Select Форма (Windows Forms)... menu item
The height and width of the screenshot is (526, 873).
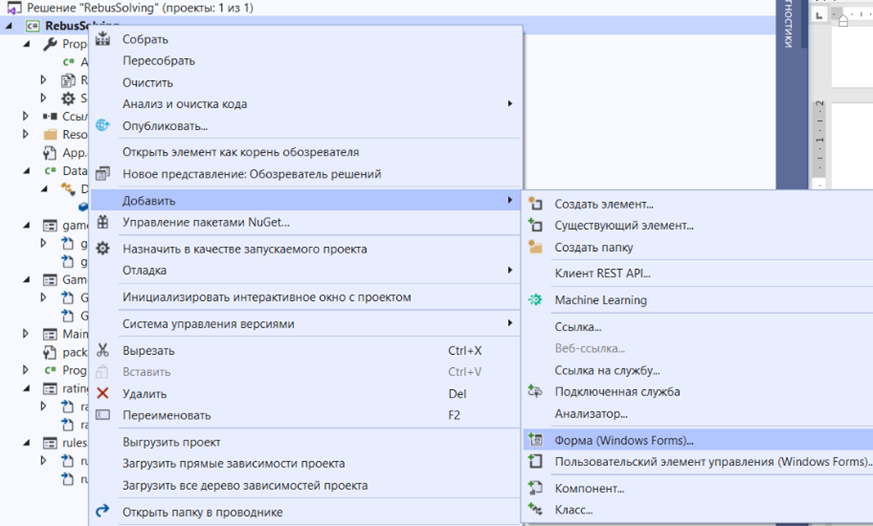623,440
